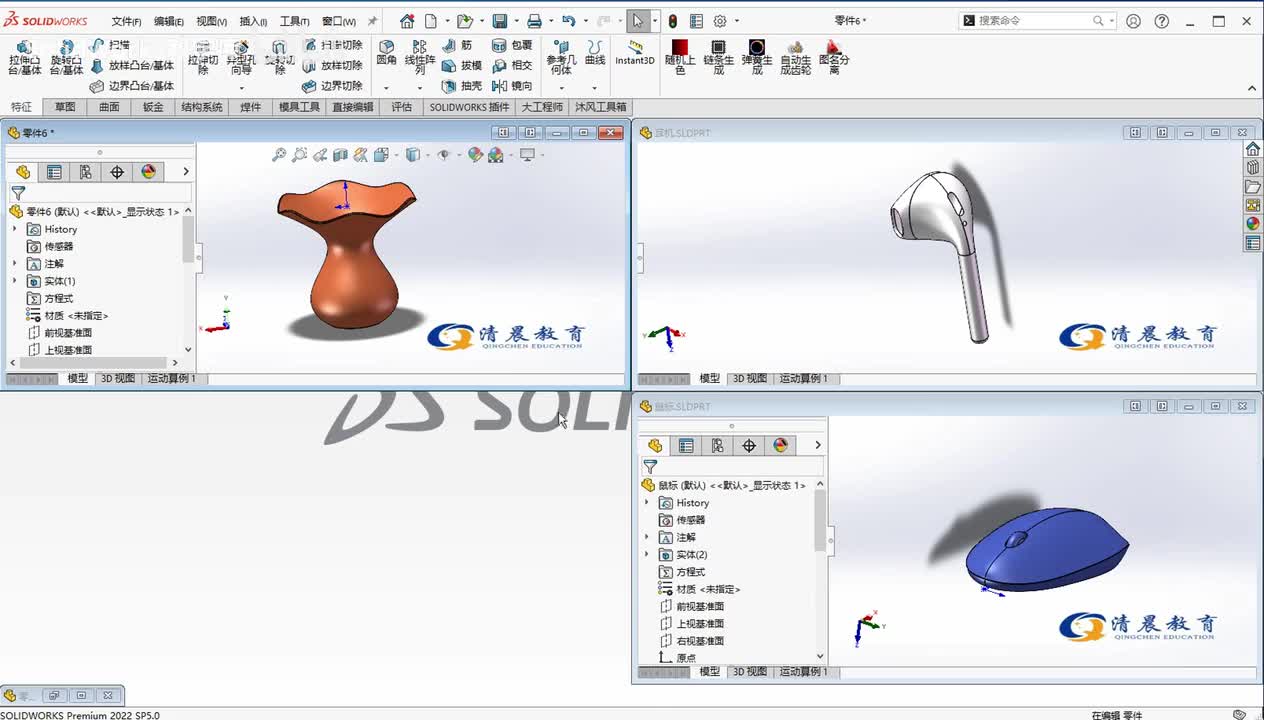Click the Print icon in the title toolbar
Viewport: 1264px width, 720px height.
click(534, 21)
